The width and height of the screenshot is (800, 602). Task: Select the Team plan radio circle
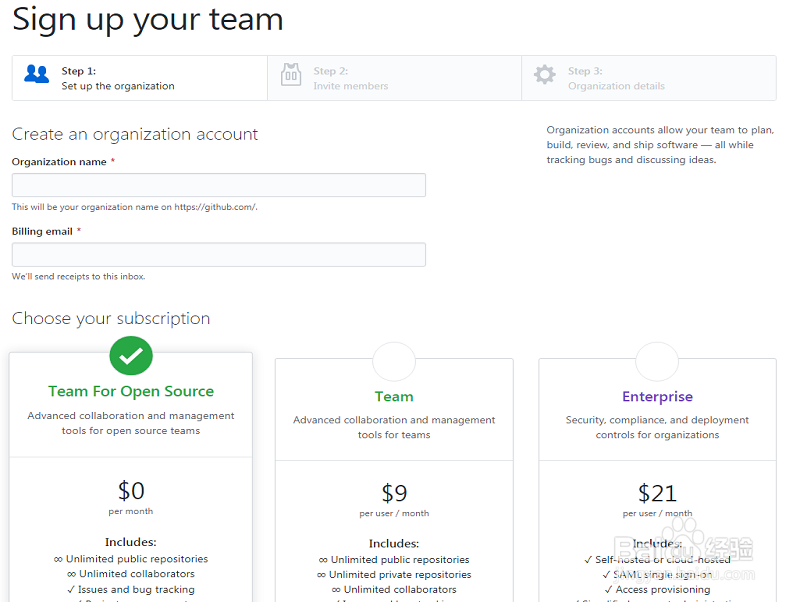click(394, 361)
